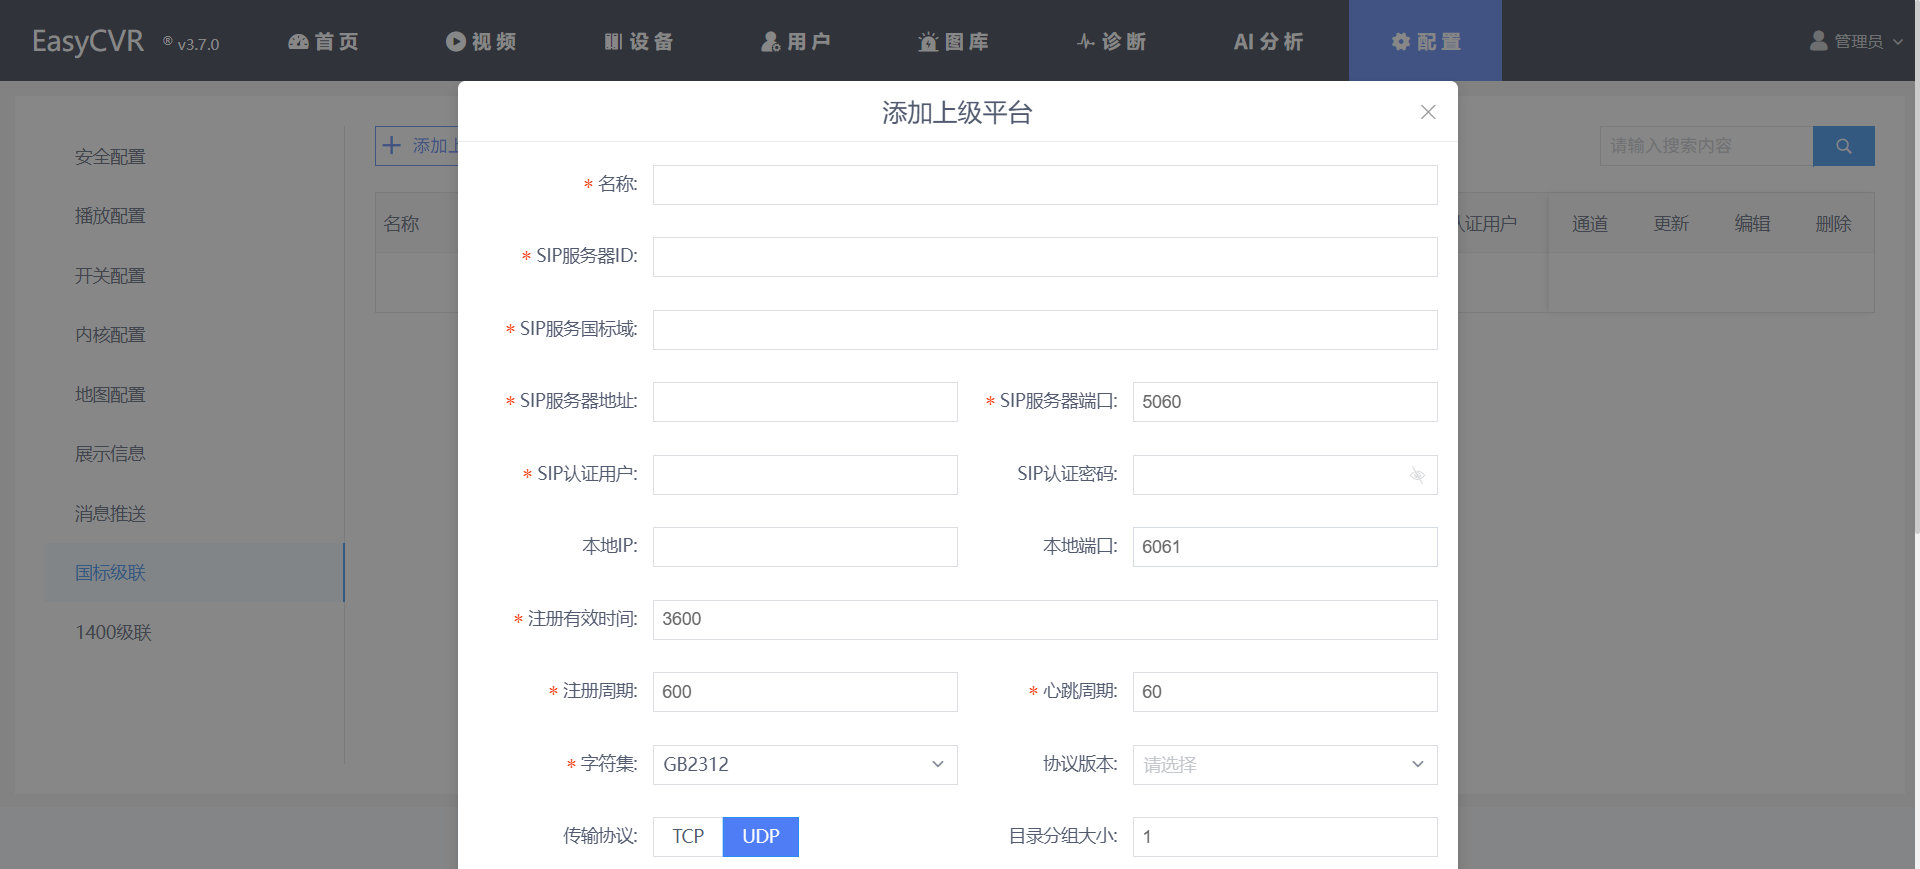Open the 诊断 navigation tab

point(1111,41)
